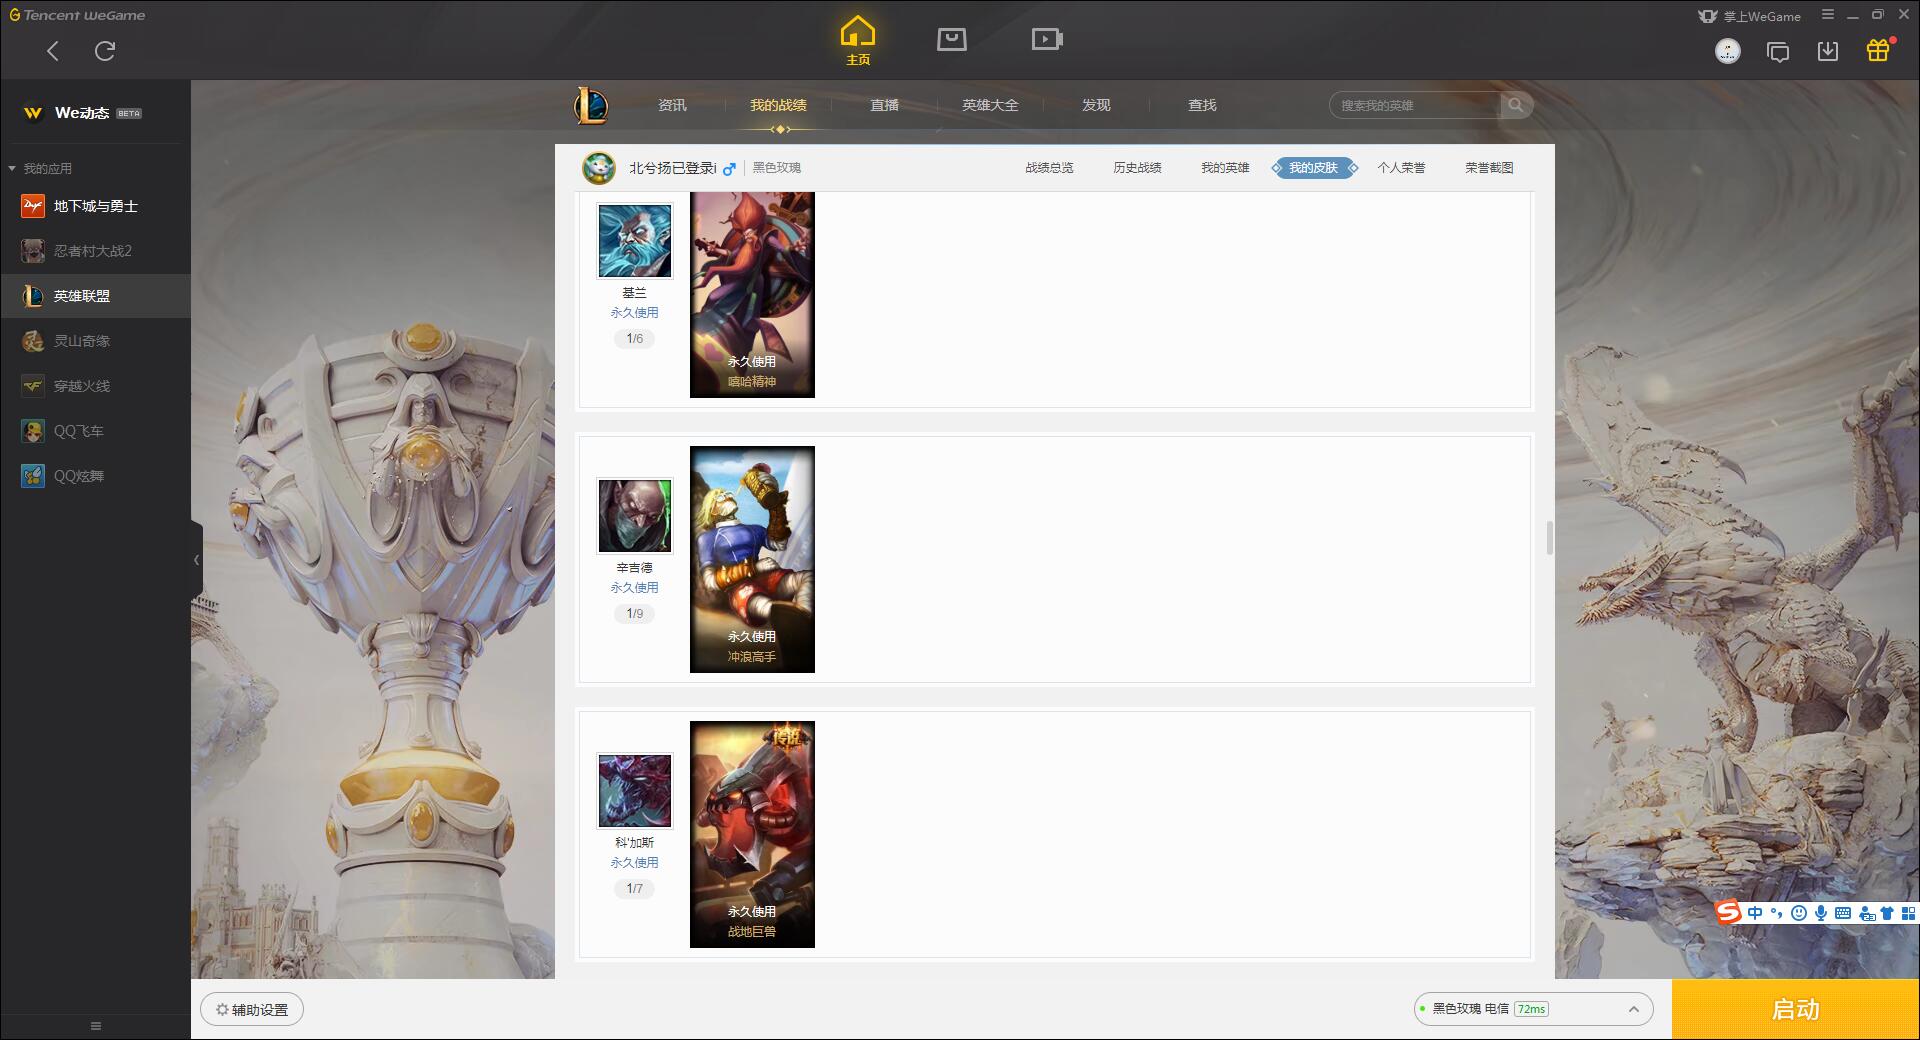Image resolution: width=1920 pixels, height=1040 pixels.
Task: Open the 我的战绩 tab
Action: tap(778, 105)
